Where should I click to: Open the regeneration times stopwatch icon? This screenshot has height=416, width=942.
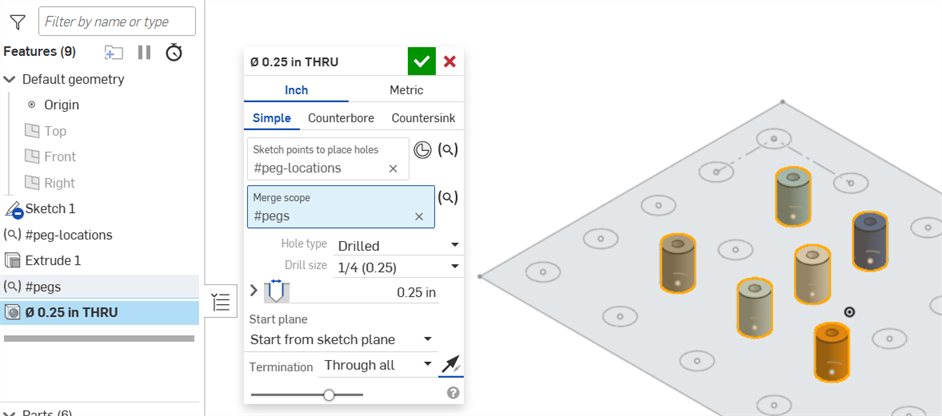point(174,52)
